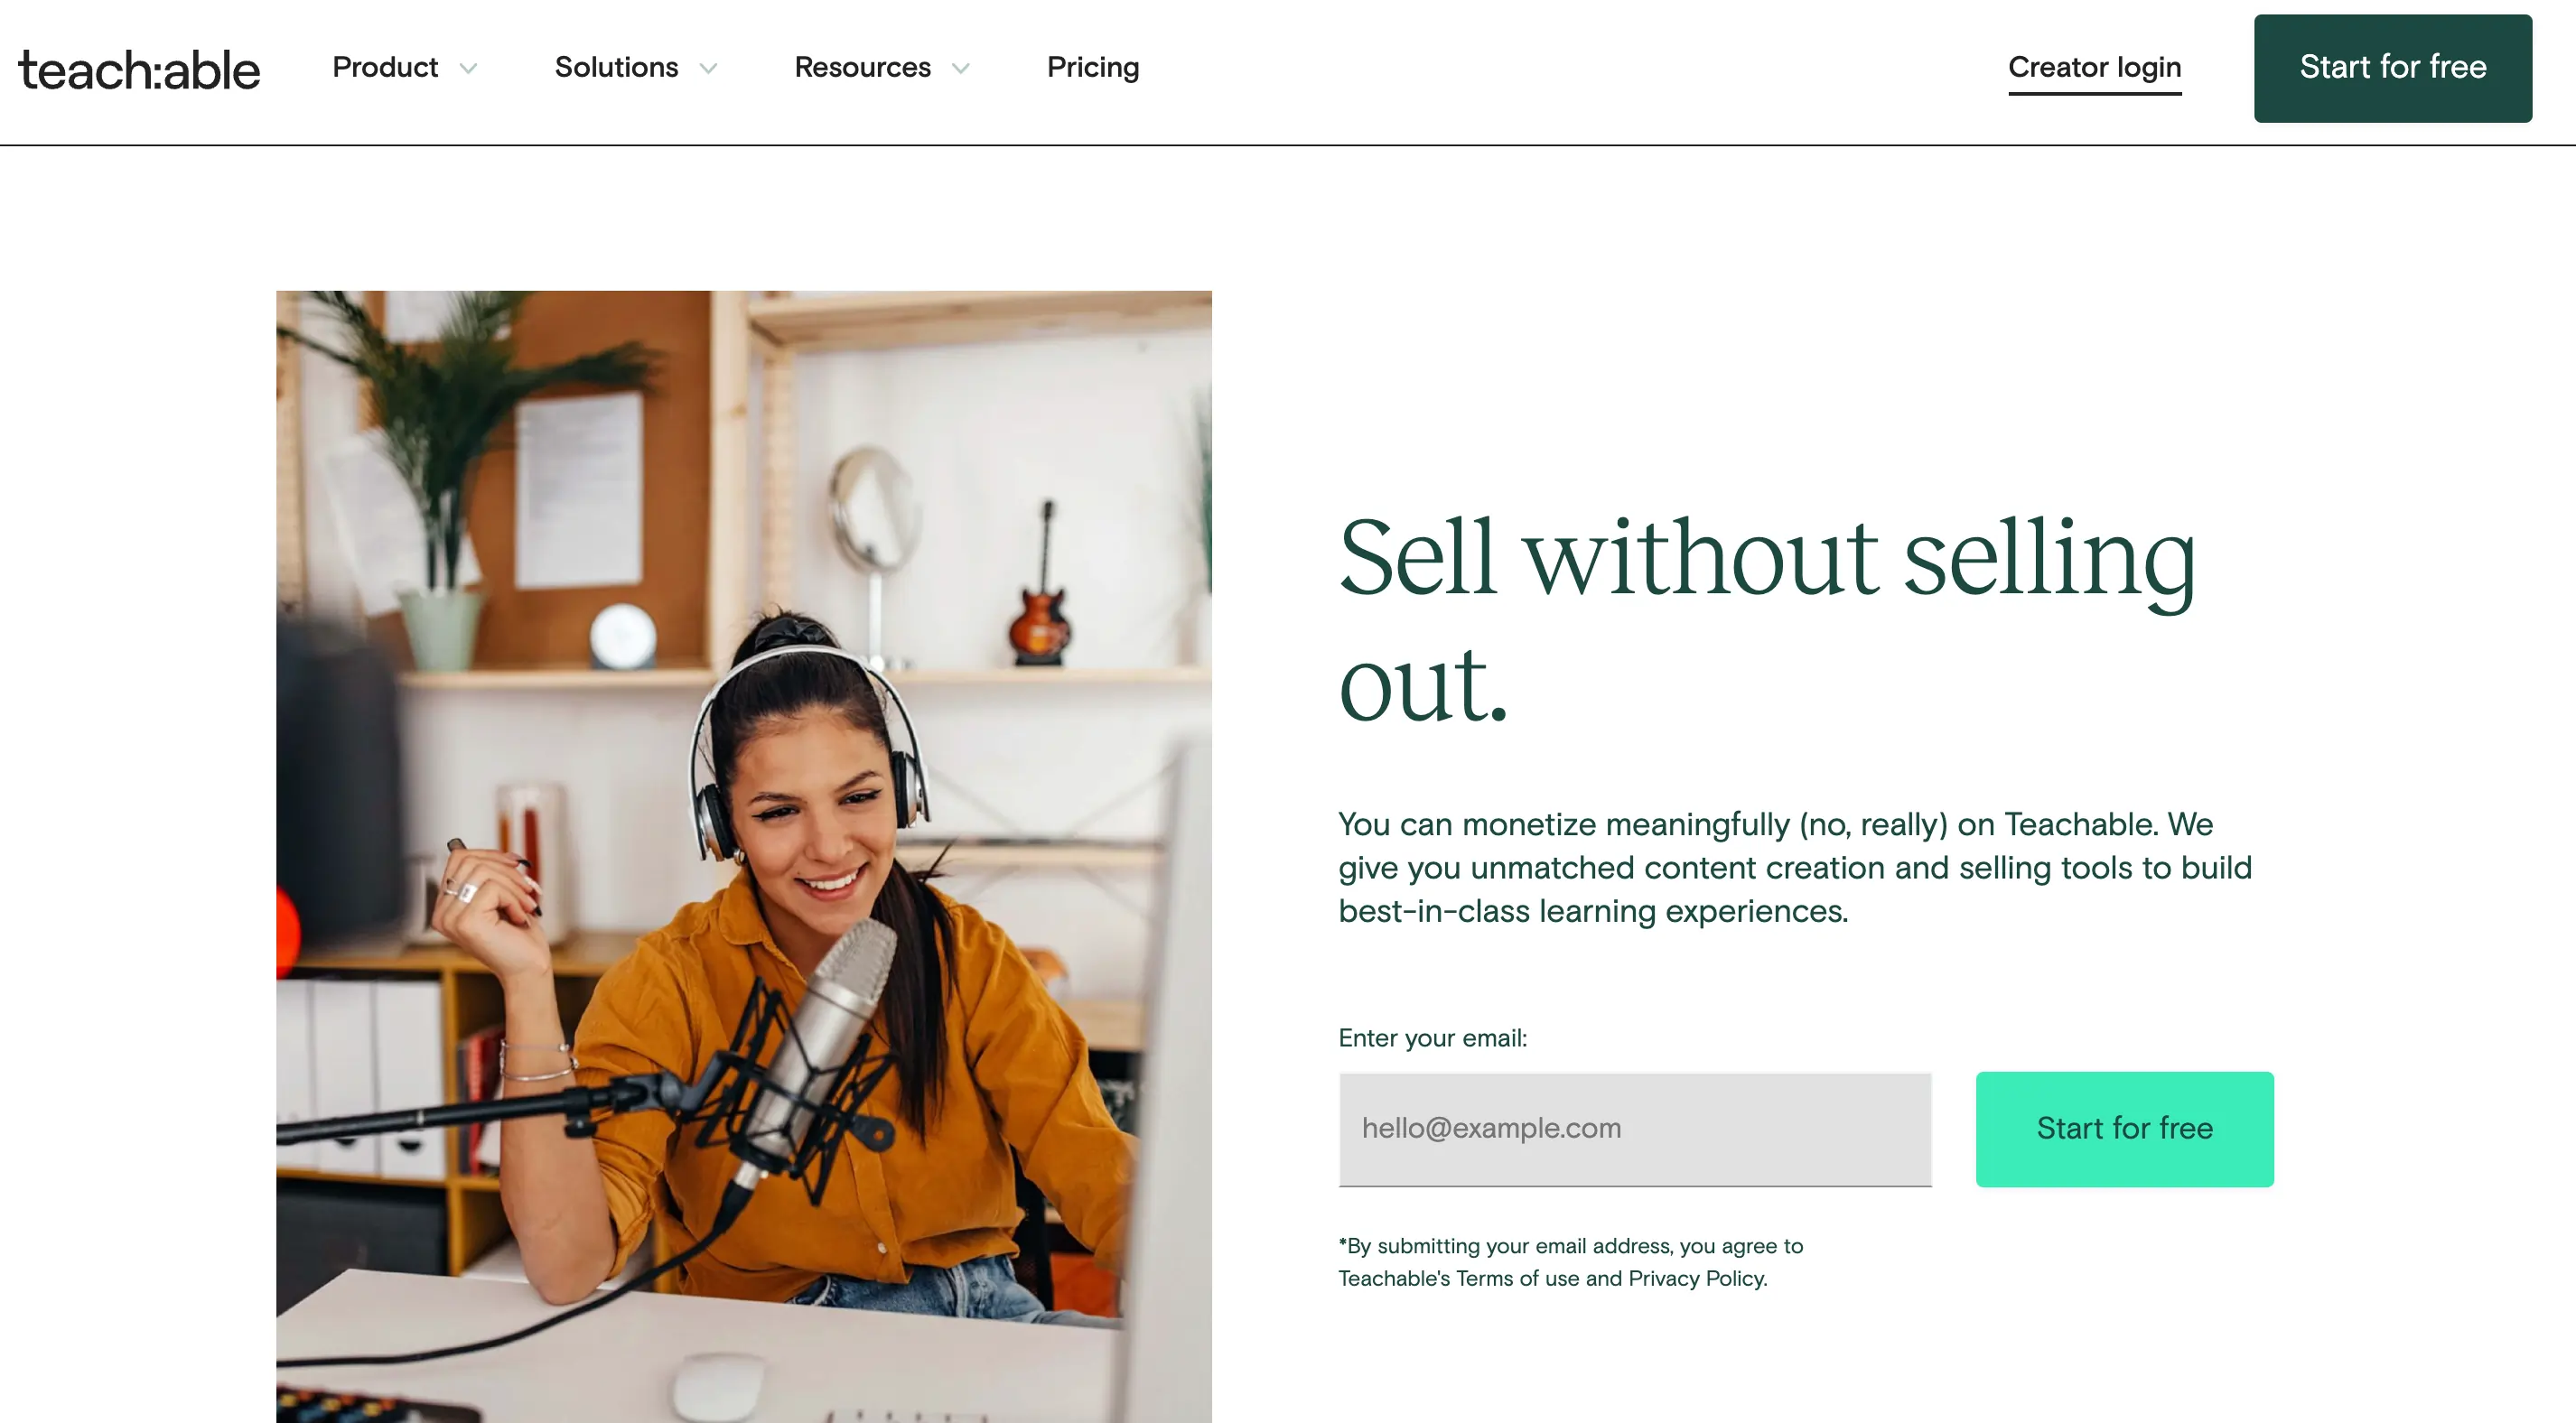Click the miniature guitar on the shelf
The height and width of the screenshot is (1423, 2576).
[1041, 590]
